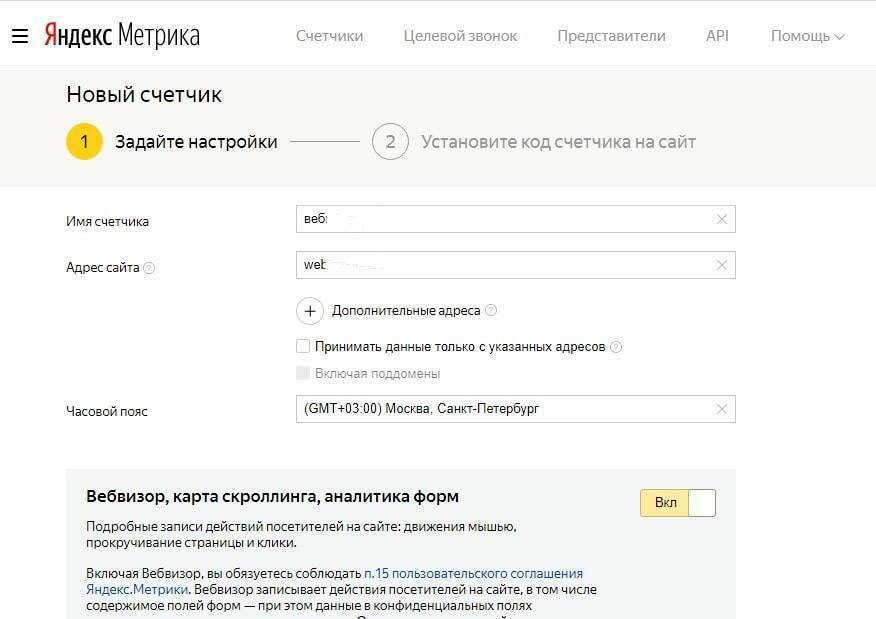Open the Представители page
The width and height of the screenshot is (876, 619).
point(611,36)
